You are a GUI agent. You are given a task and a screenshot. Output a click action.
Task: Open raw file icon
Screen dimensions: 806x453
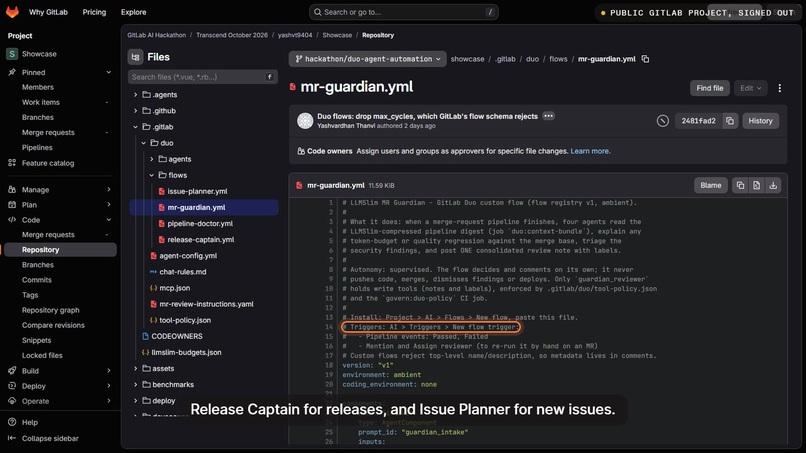[757, 186]
